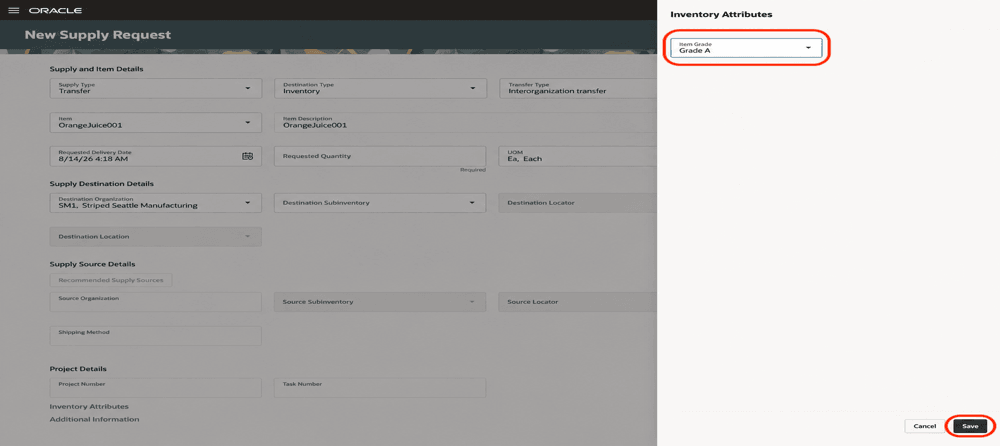Open the Supply Type dropdown
Image resolution: width=1000 pixels, height=446 pixels.
247,88
